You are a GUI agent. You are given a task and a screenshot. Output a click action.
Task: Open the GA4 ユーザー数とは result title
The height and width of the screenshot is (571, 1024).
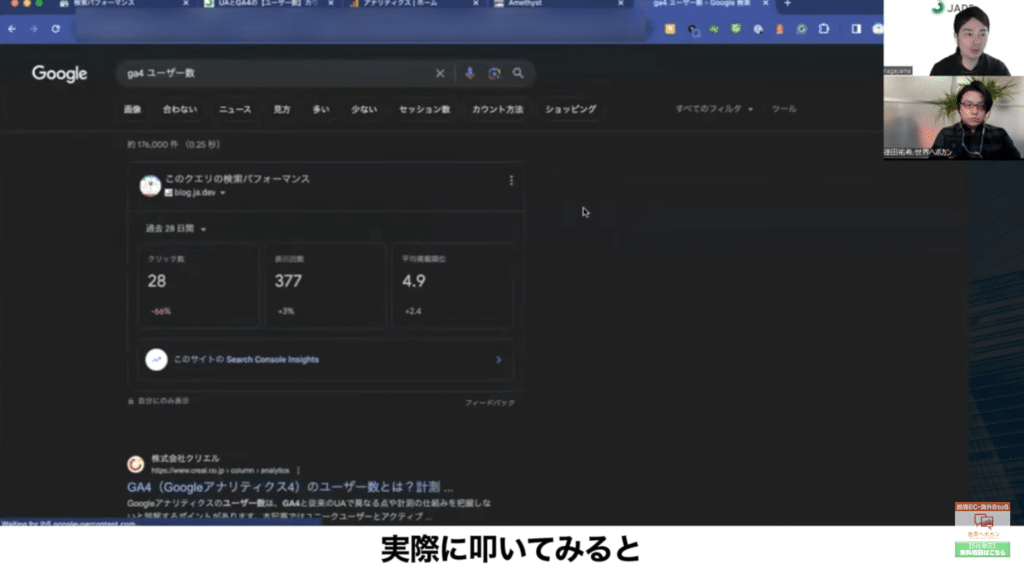(x=290, y=487)
